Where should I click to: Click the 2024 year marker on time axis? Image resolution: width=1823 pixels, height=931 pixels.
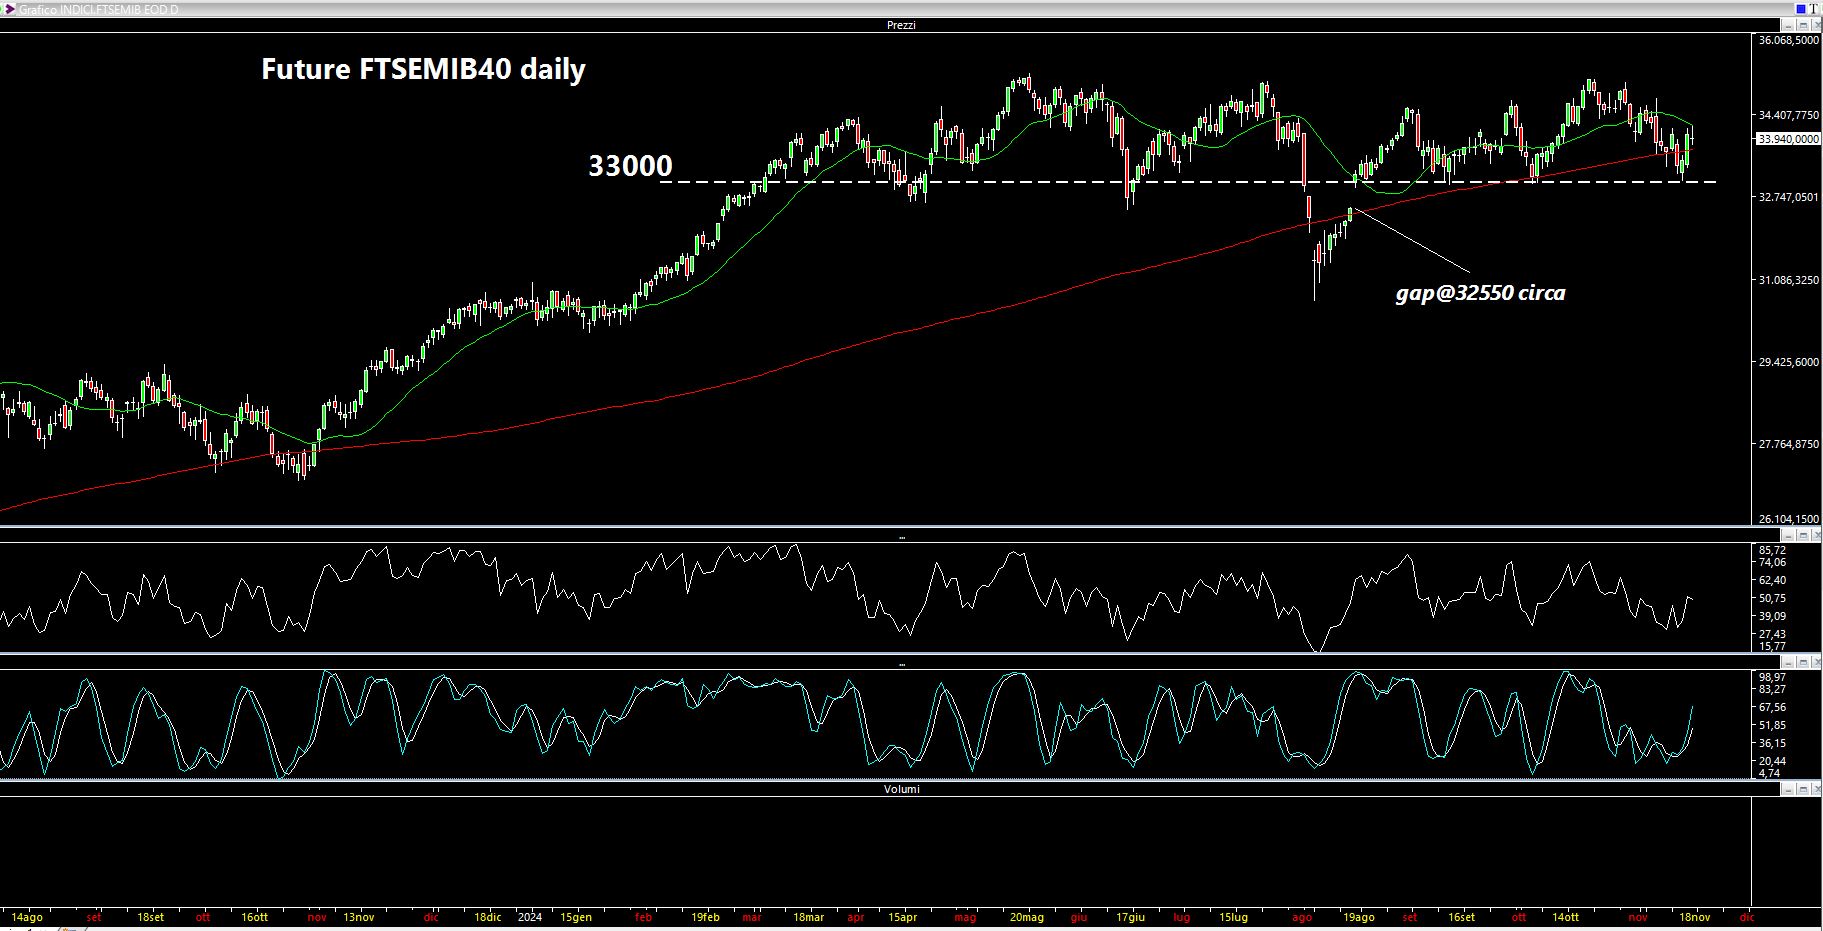530,917
